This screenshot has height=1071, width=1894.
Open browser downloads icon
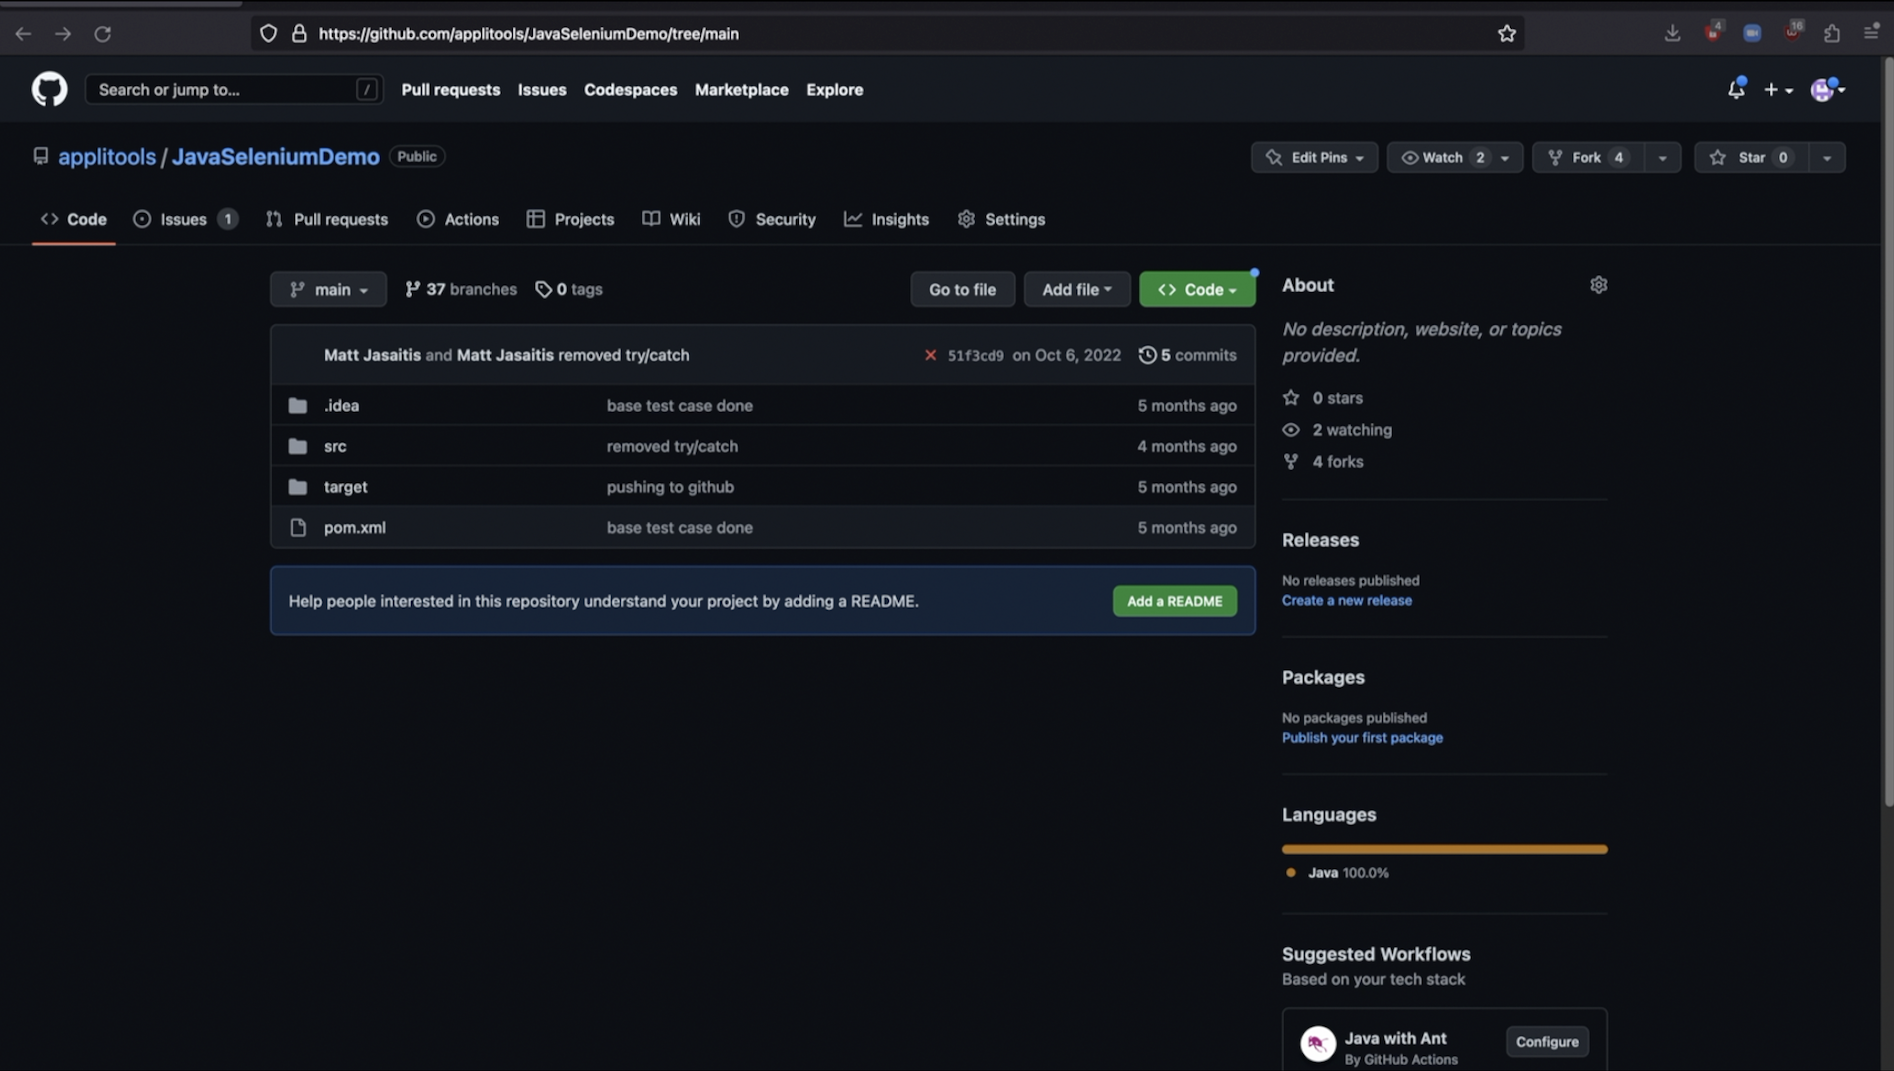click(1672, 33)
